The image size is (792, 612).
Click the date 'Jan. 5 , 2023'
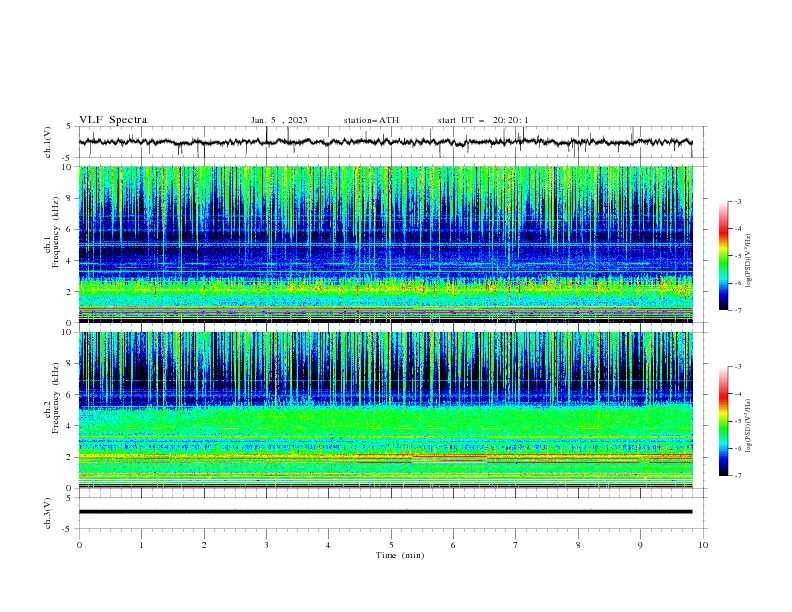tap(279, 120)
